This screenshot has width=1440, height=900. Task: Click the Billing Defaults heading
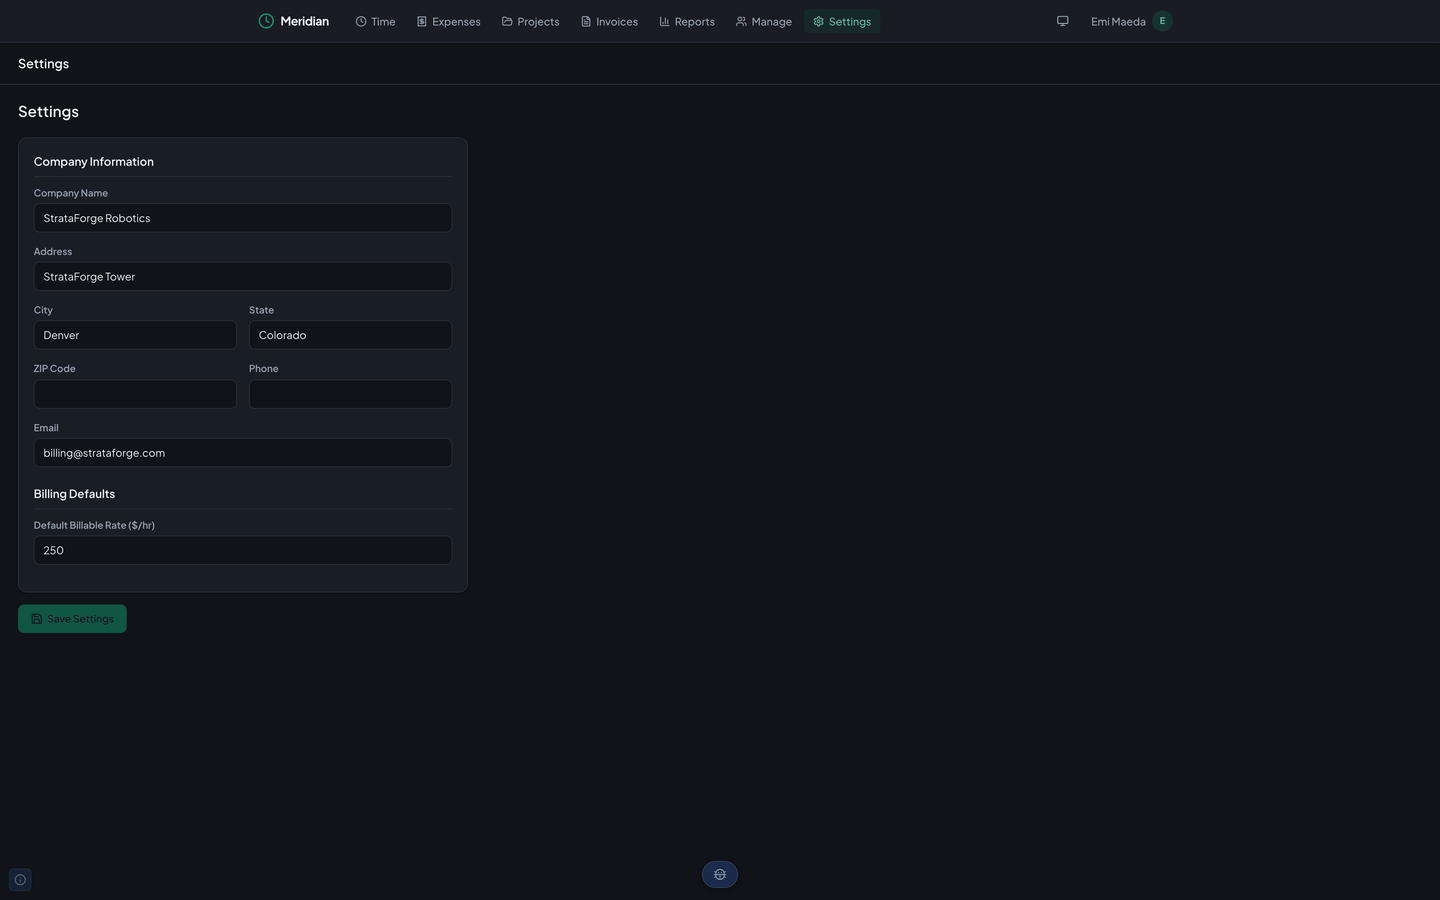click(x=74, y=494)
